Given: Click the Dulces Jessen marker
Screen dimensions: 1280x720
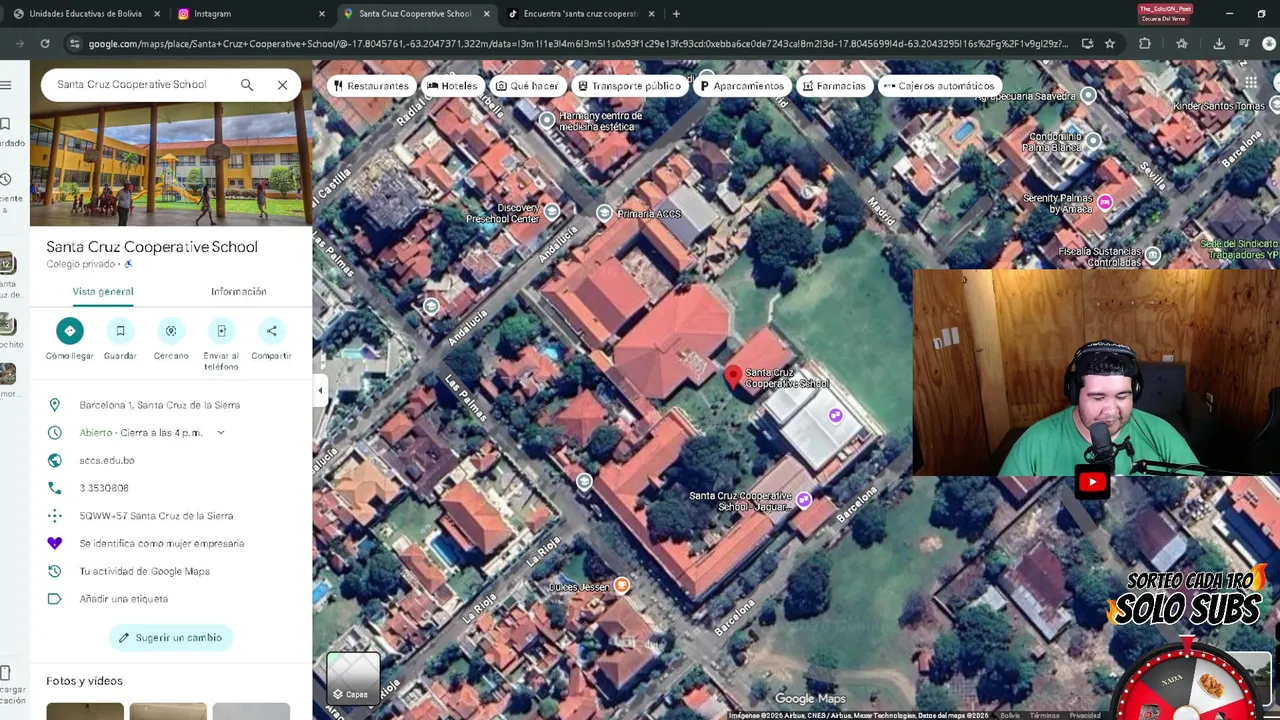Looking at the screenshot, I should point(622,585).
